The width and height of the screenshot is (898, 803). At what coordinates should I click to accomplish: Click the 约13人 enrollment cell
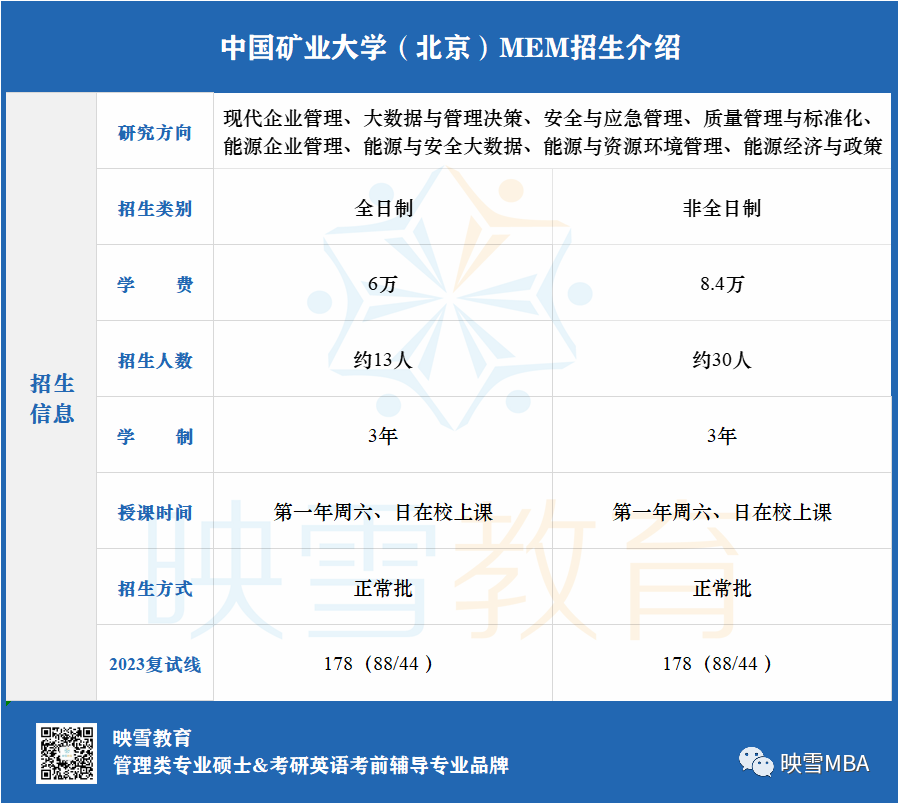(383, 360)
